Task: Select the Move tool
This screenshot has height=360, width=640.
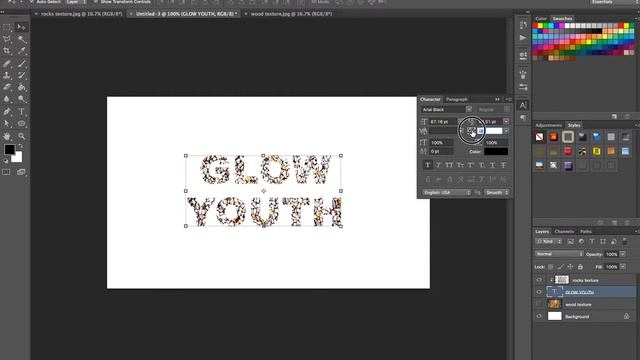Action: 21,27
